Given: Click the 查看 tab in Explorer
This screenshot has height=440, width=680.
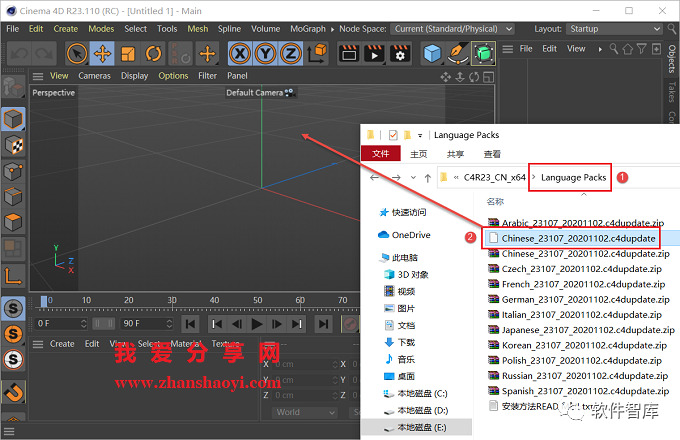Looking at the screenshot, I should pyautogui.click(x=492, y=154).
